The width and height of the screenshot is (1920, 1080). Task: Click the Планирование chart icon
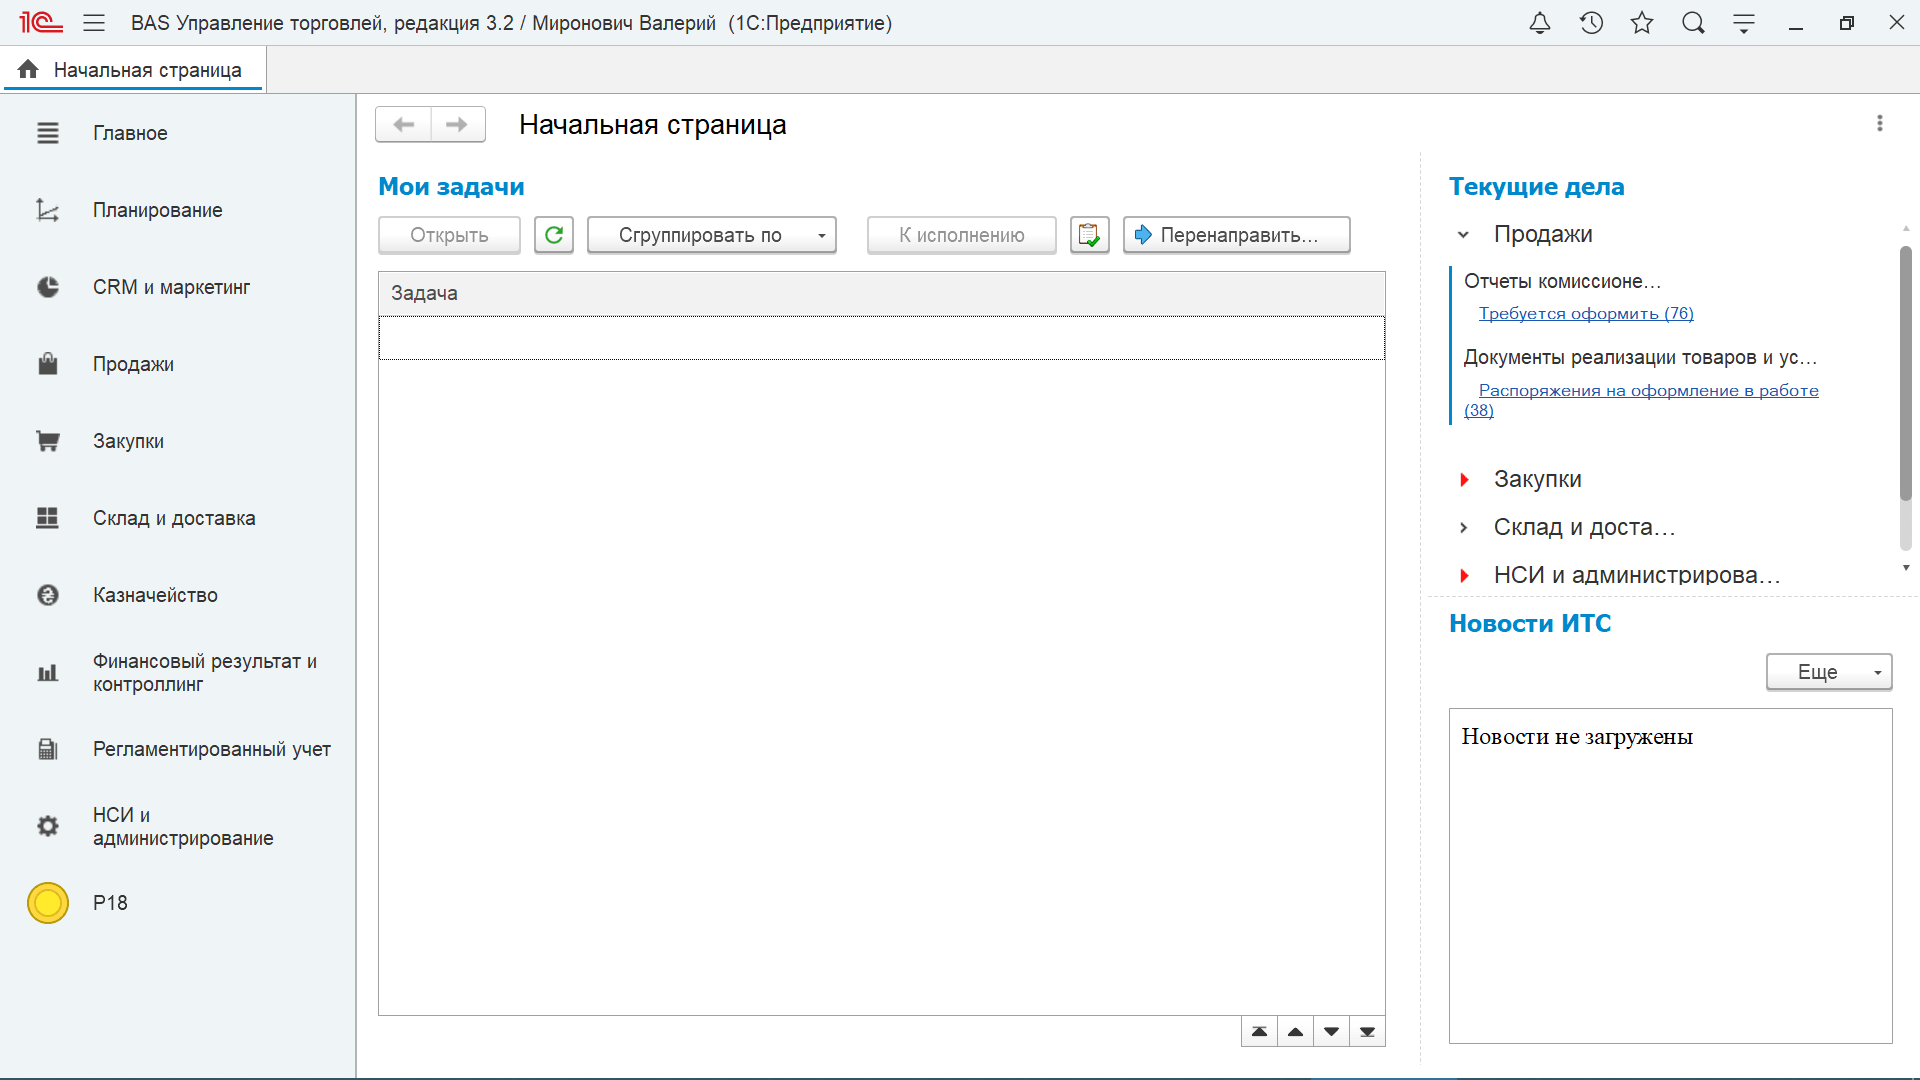(x=48, y=210)
